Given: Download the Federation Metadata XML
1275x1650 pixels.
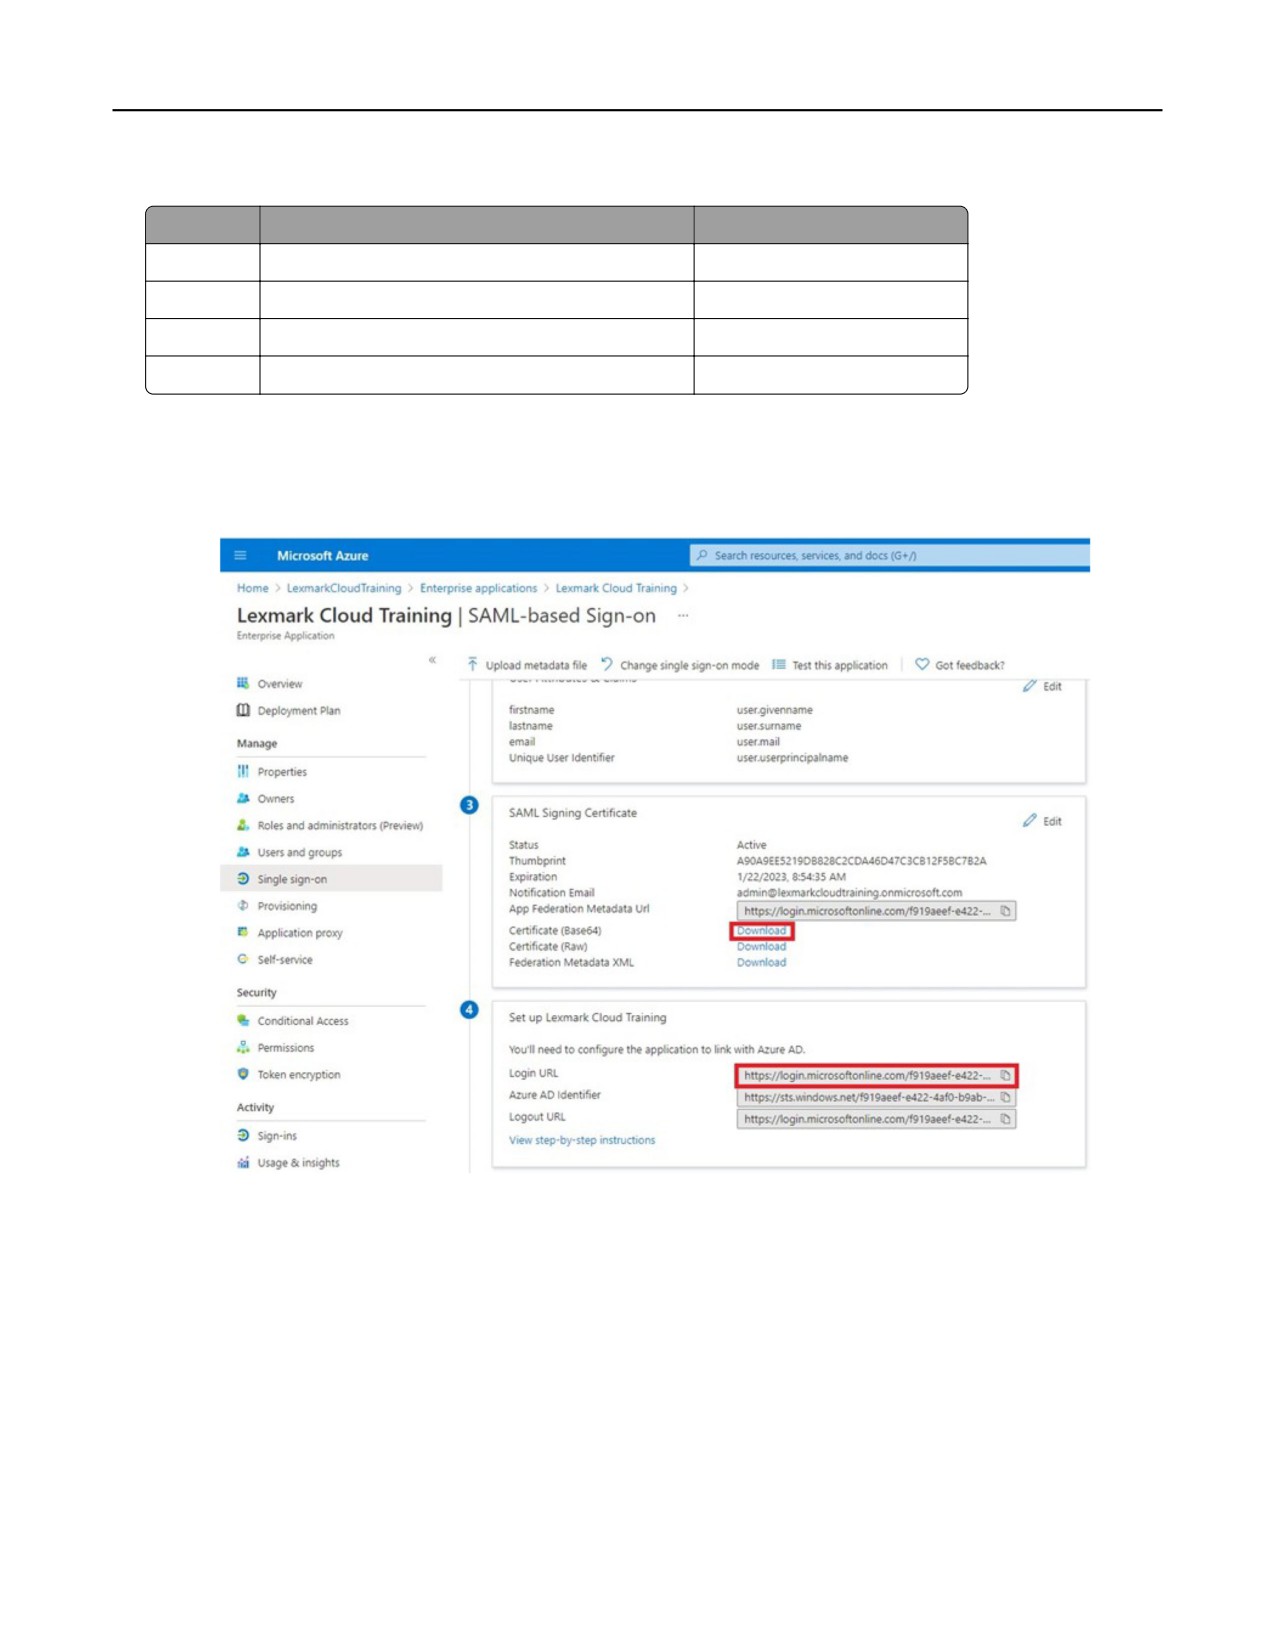Looking at the screenshot, I should click(x=761, y=963).
